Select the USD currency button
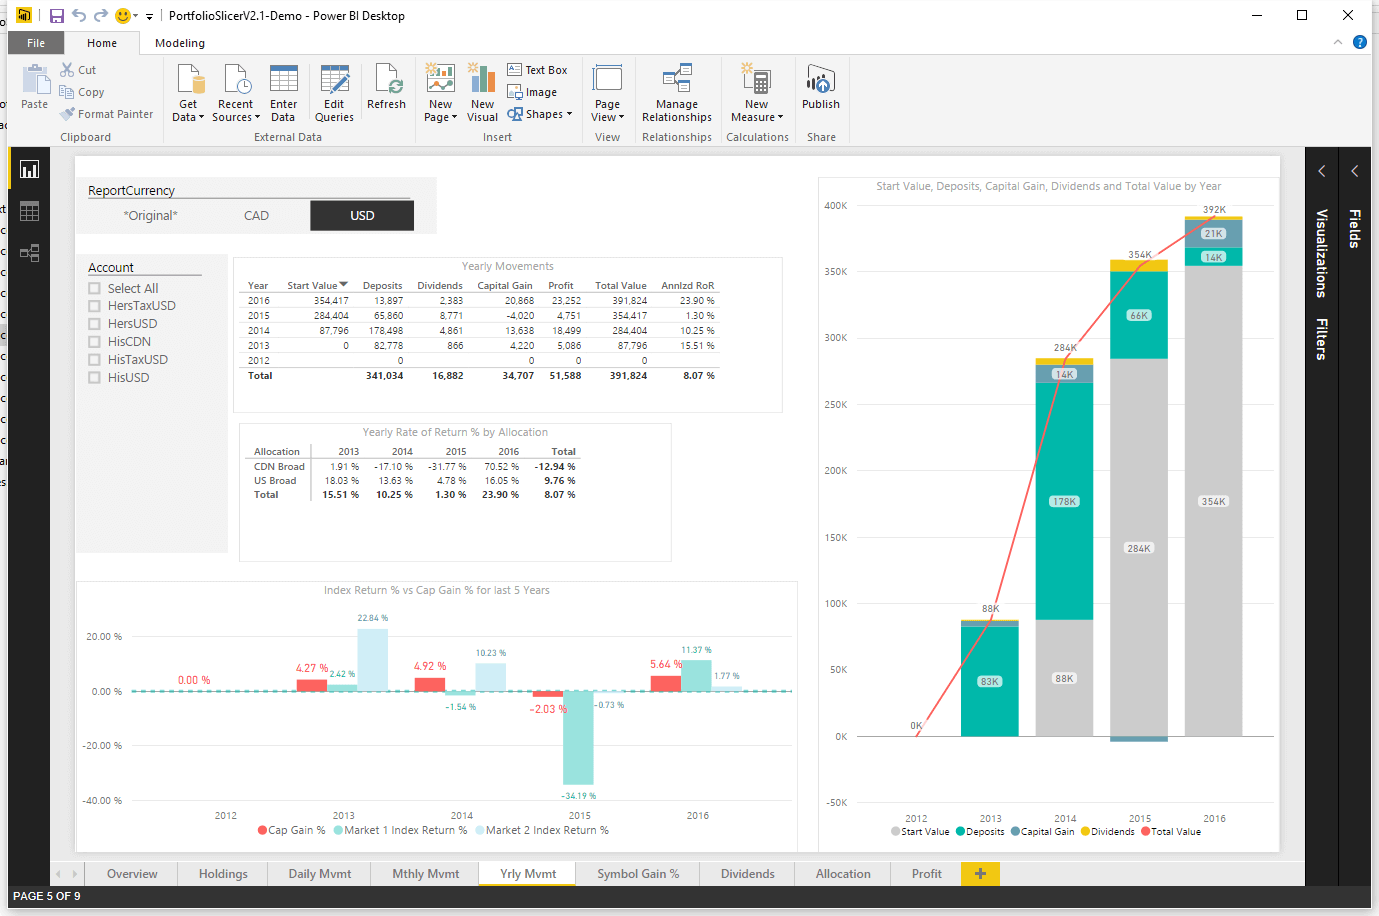Viewport: 1379px width, 916px height. pos(362,216)
